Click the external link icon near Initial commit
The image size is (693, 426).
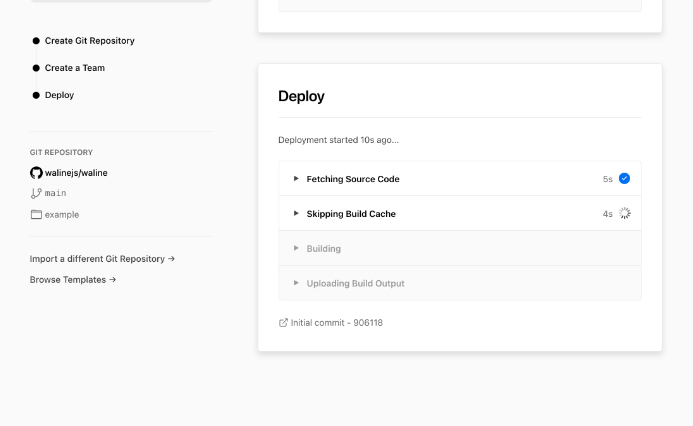283,323
